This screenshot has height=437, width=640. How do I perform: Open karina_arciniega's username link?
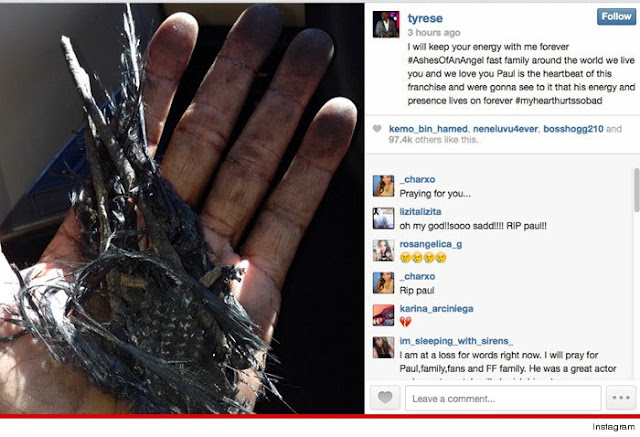pos(436,309)
